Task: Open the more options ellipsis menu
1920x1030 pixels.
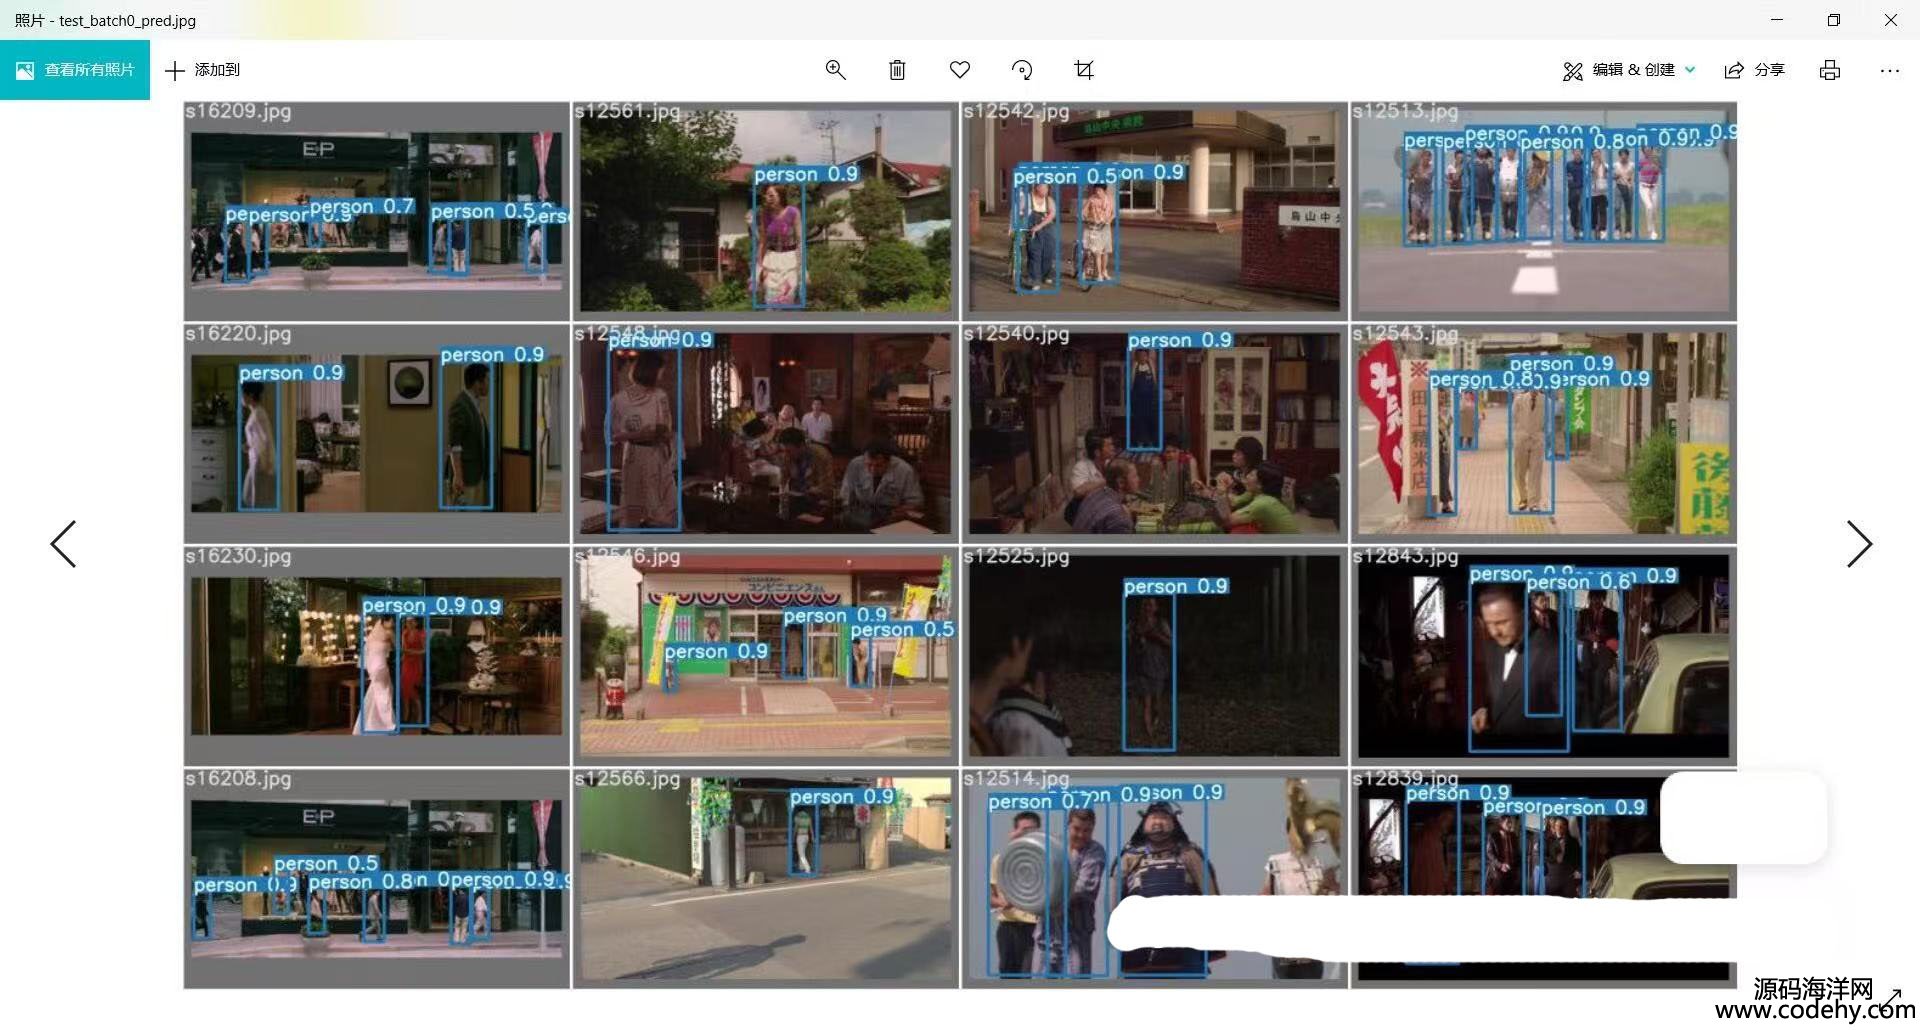Action: click(1889, 70)
